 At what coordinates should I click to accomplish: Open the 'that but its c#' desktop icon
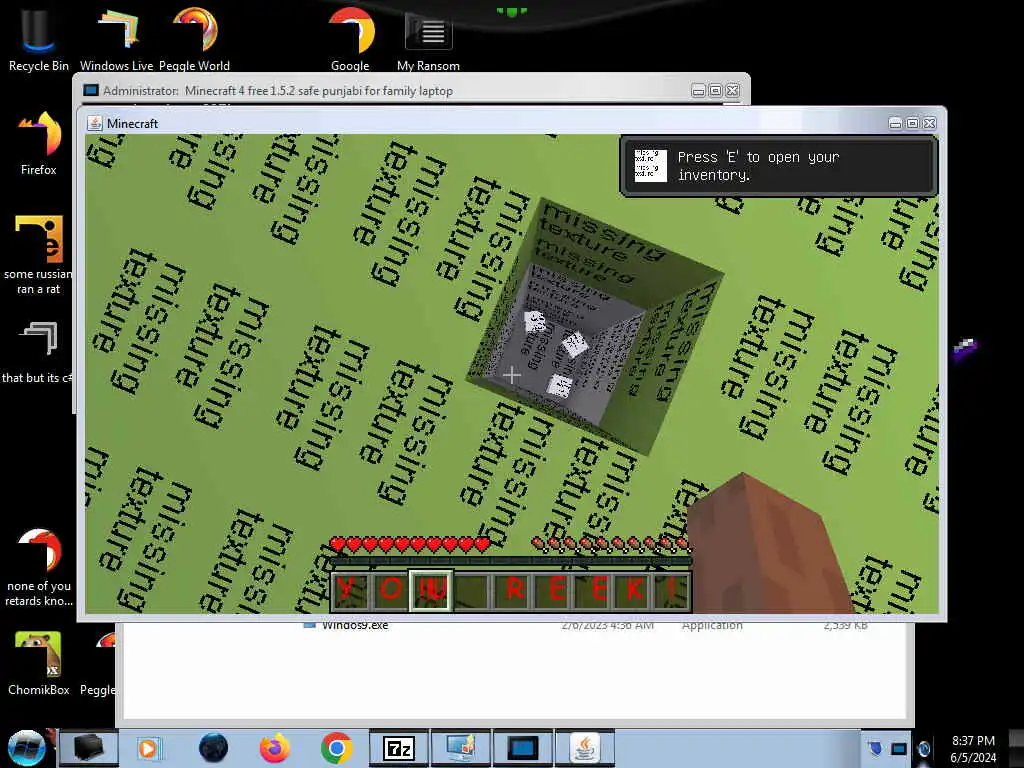point(37,351)
